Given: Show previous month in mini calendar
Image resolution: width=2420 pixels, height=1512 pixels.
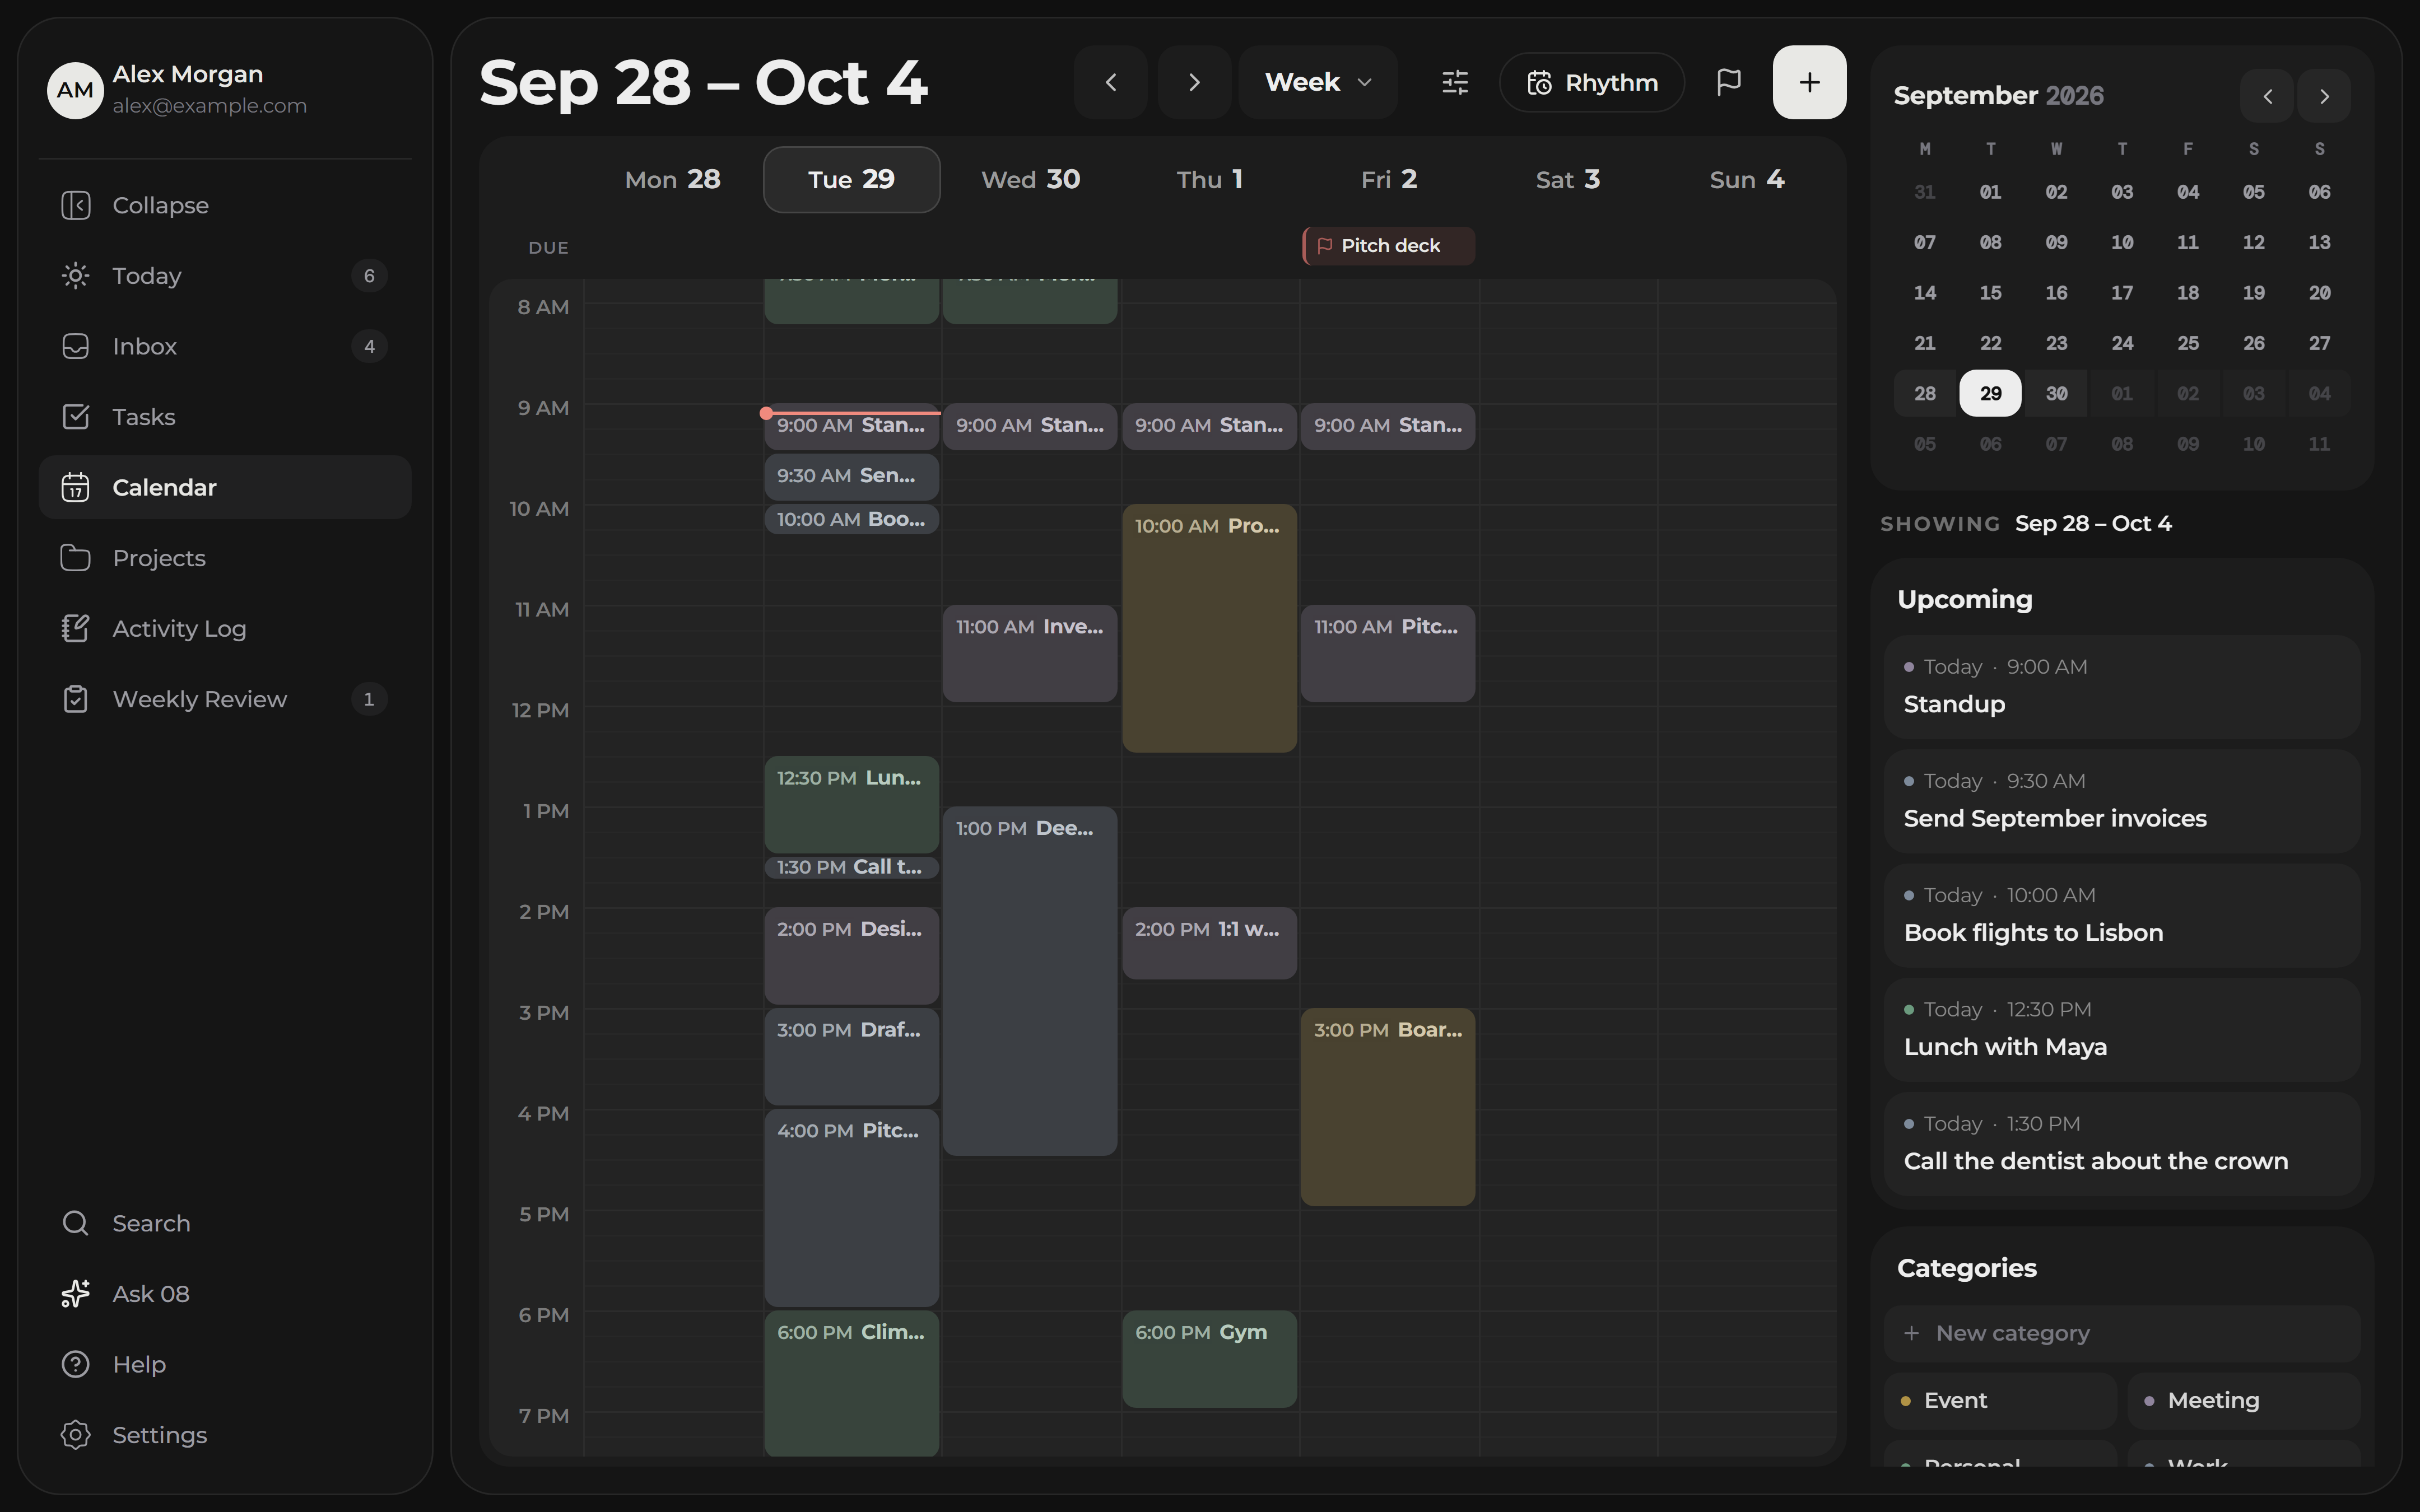Looking at the screenshot, I should (x=2267, y=96).
